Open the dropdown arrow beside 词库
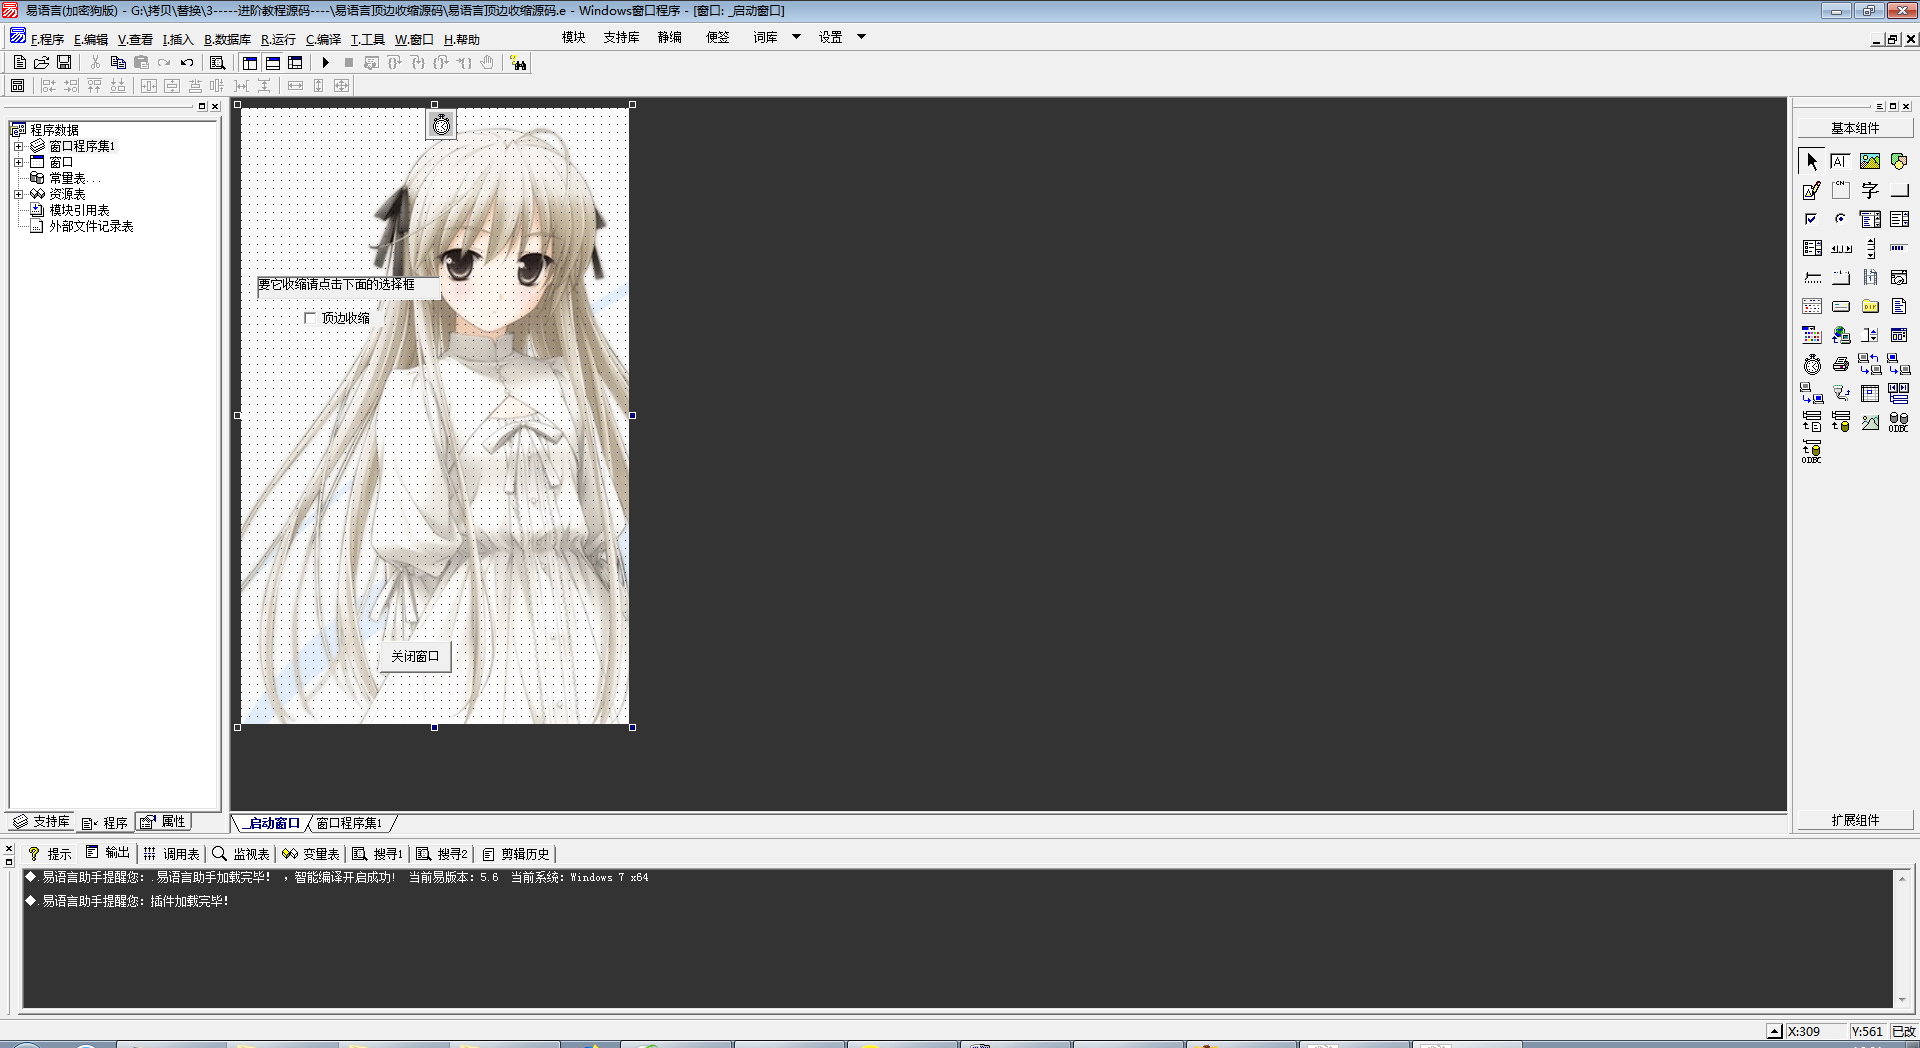The width and height of the screenshot is (1920, 1048). pos(796,37)
